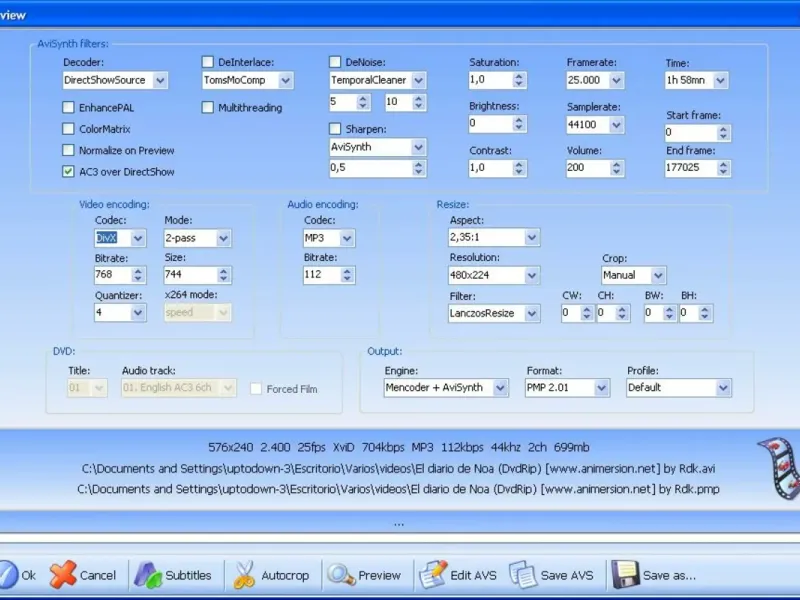
Task: Open the audio Codec MP3 dropdown
Action: [347, 238]
